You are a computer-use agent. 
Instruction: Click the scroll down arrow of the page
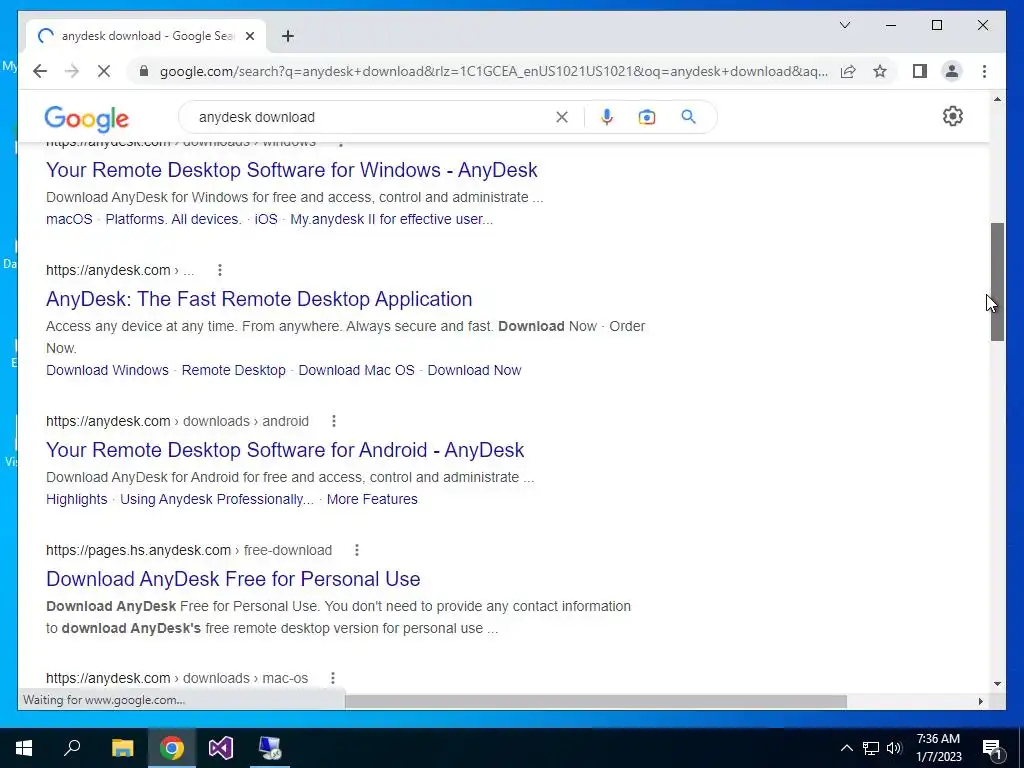coord(997,684)
